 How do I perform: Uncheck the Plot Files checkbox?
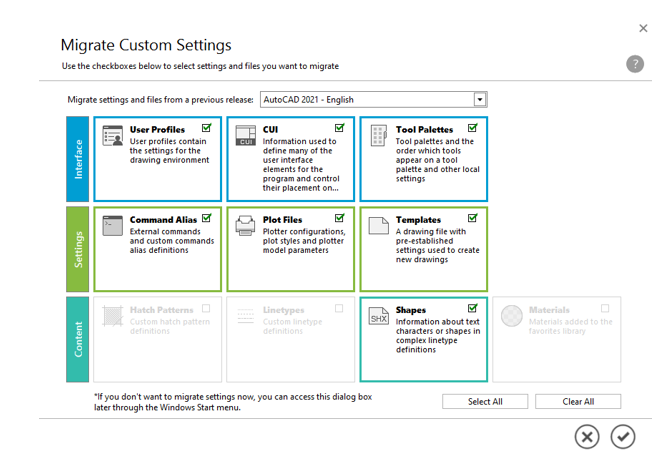click(340, 218)
